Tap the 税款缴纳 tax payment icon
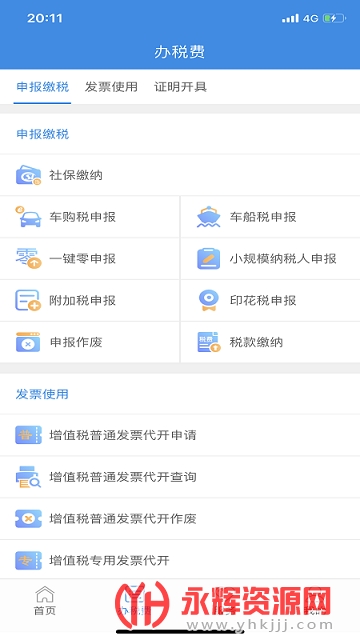The height and width of the screenshot is (640, 360). click(x=209, y=342)
